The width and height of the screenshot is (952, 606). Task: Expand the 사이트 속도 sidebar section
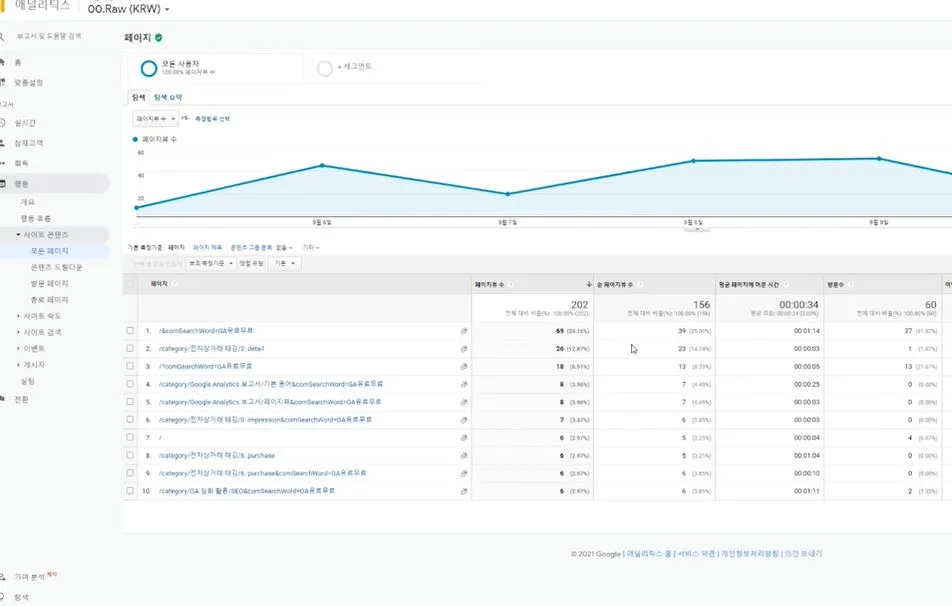pos(18,316)
